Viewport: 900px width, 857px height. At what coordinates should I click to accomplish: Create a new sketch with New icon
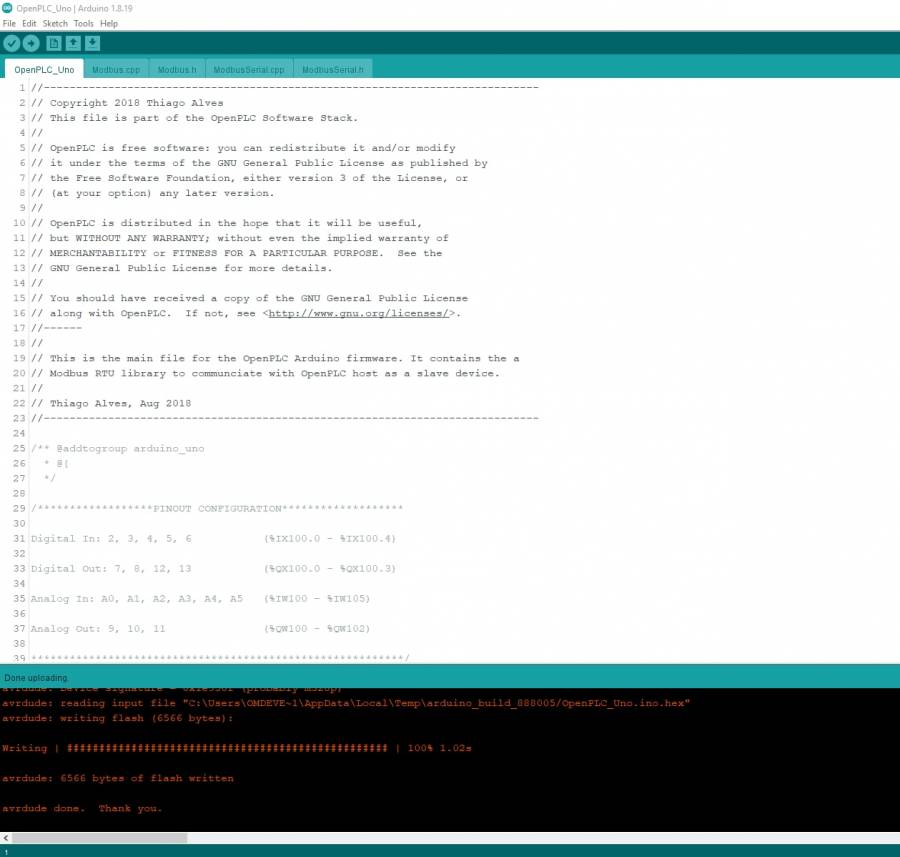(54, 43)
